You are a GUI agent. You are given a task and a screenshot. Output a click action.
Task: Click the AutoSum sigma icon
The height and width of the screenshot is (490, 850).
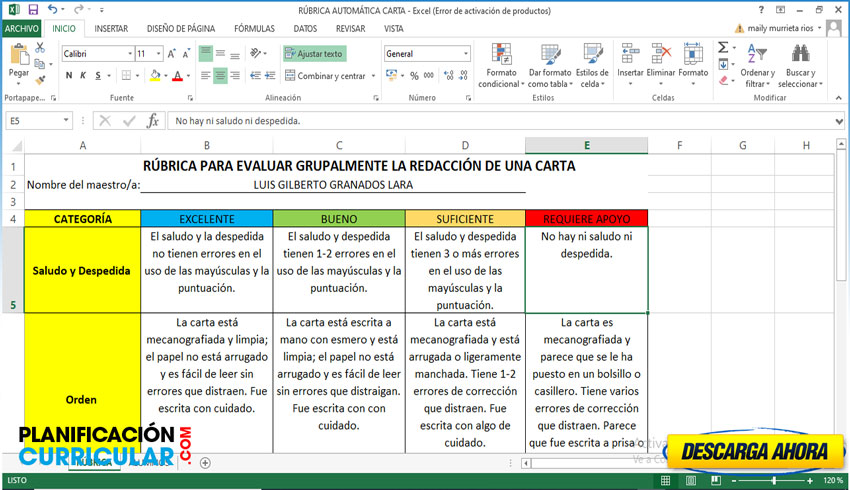(x=723, y=48)
